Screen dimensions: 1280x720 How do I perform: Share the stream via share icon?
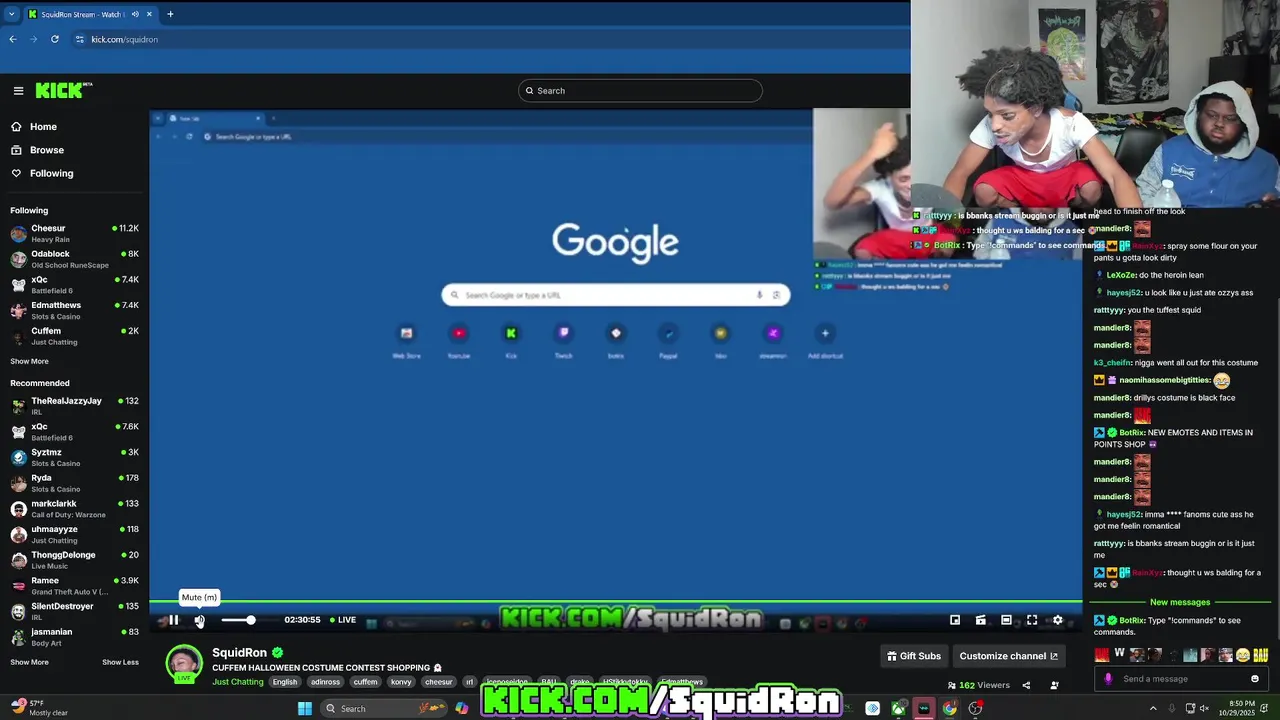click(1026, 685)
